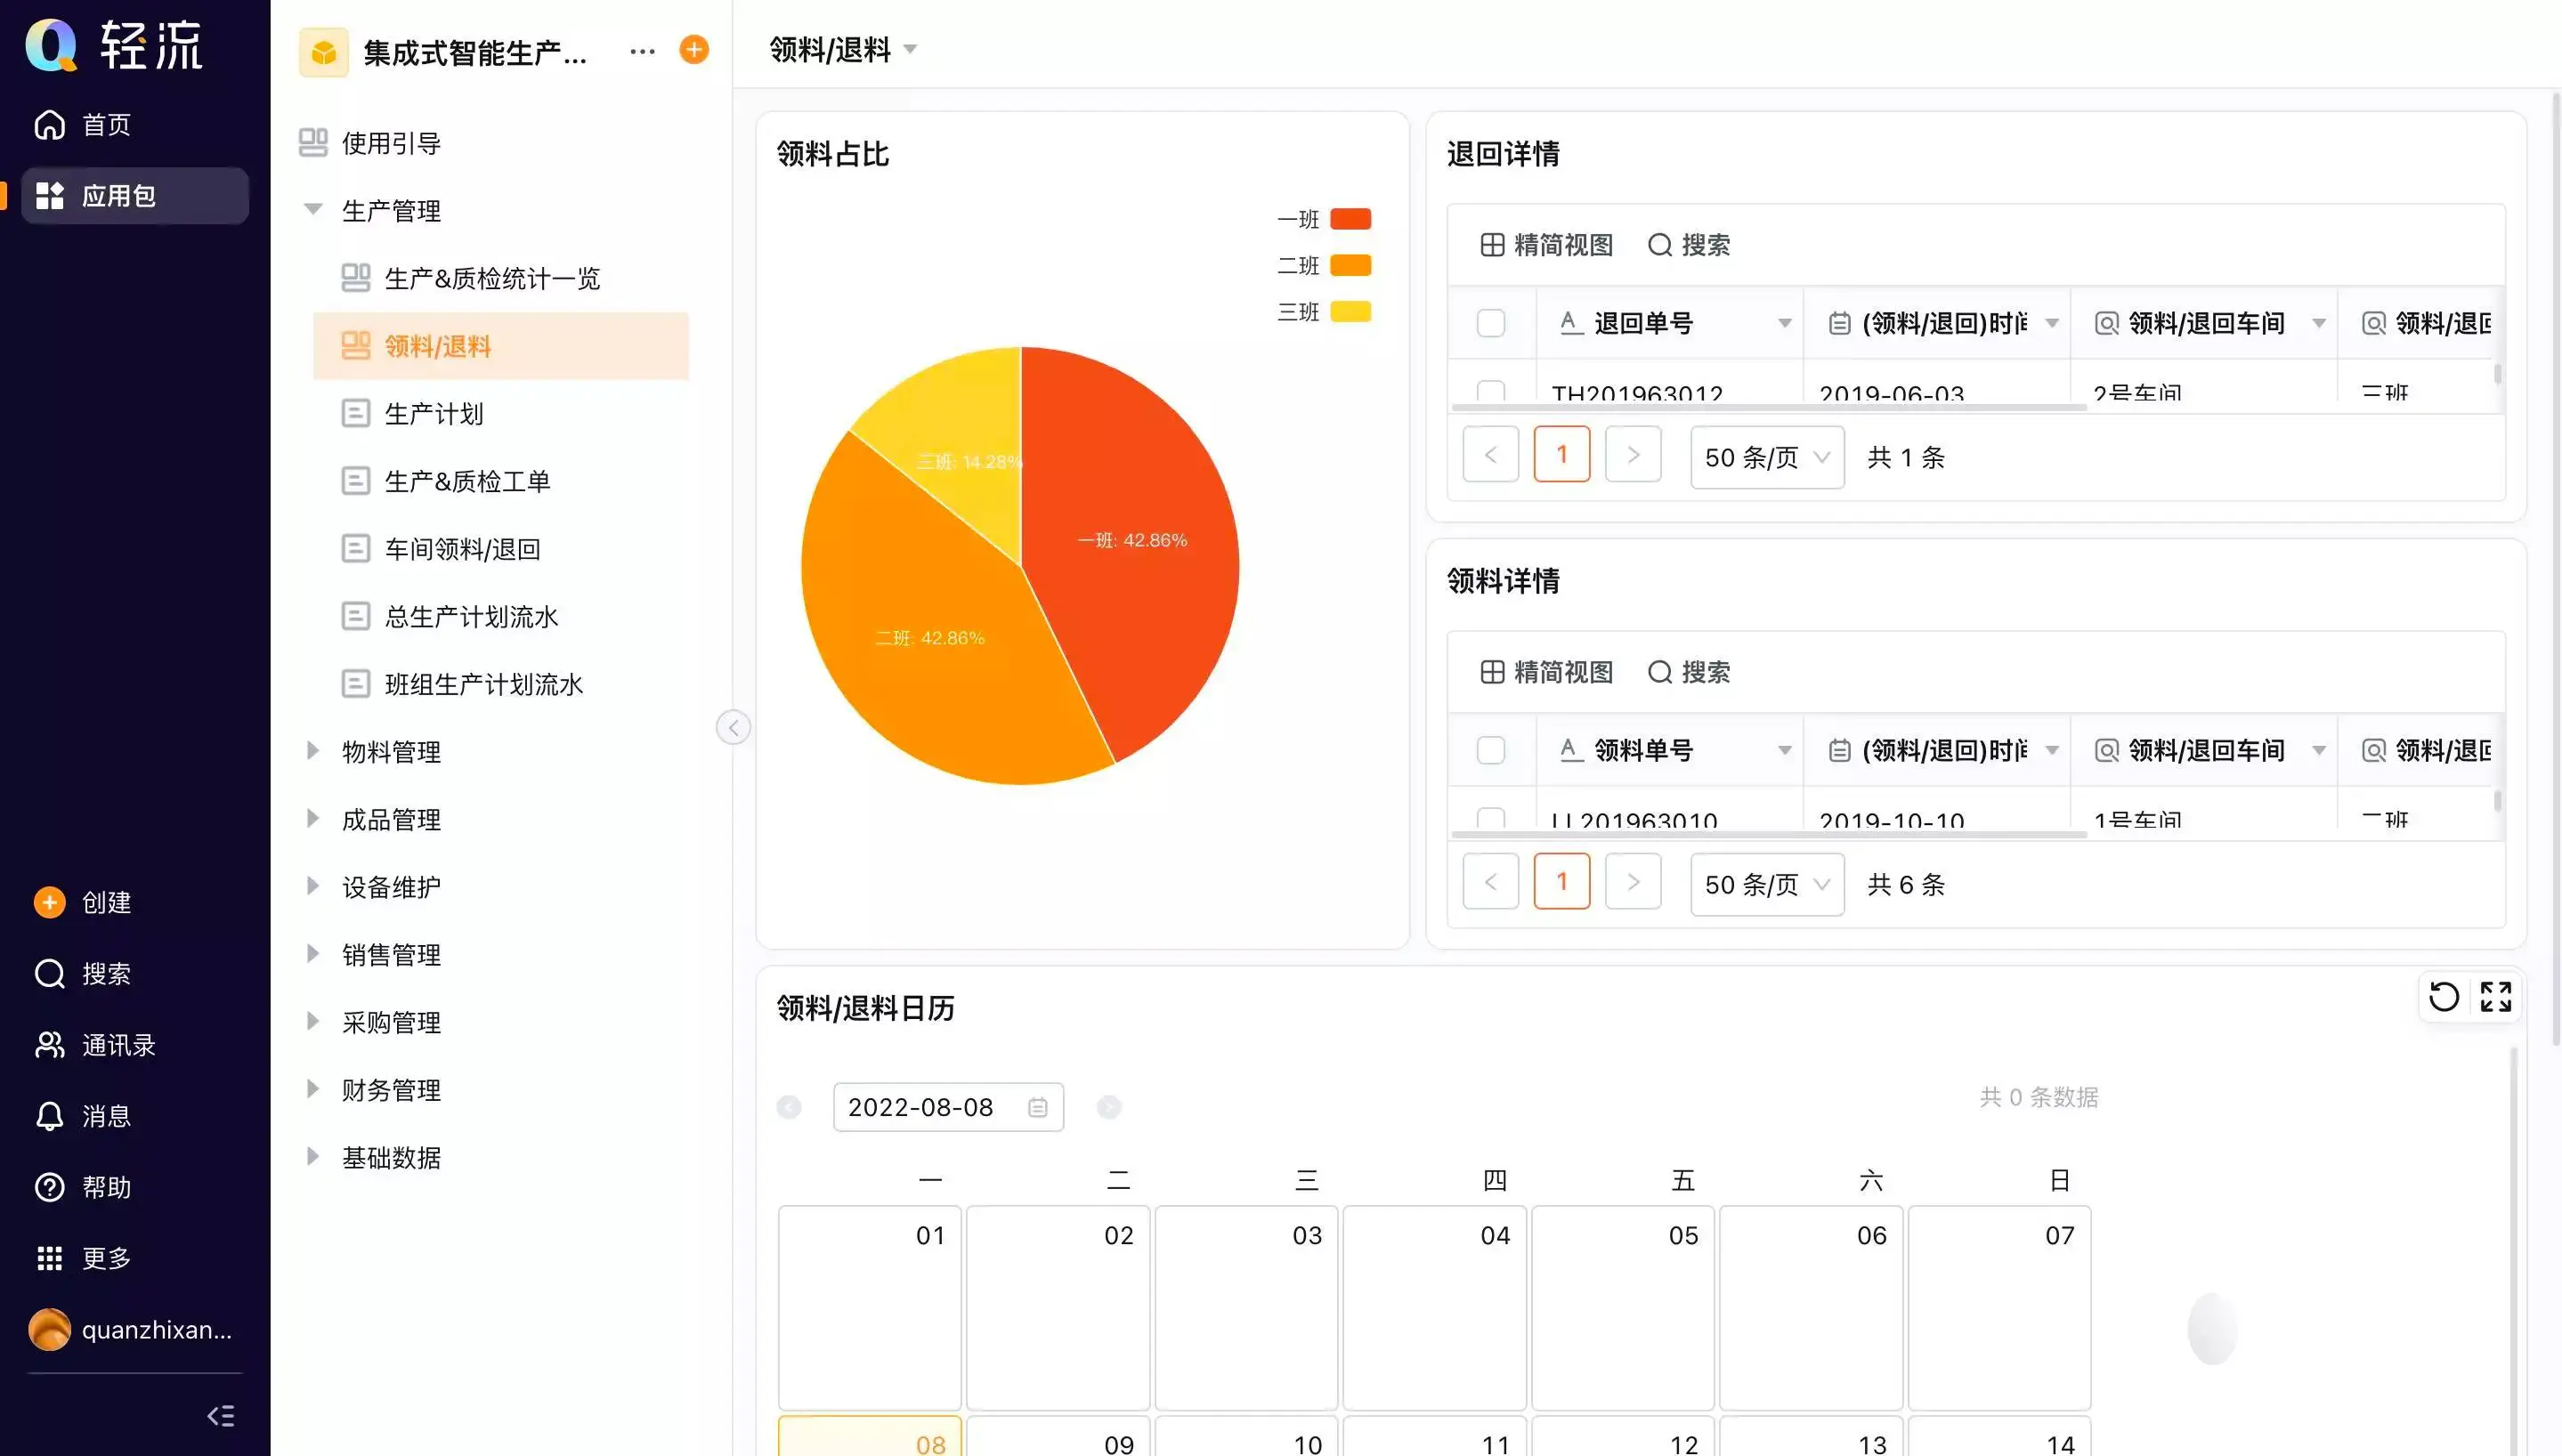The width and height of the screenshot is (2562, 1456).
Task: Collapse the app menu panel chevron
Action: click(733, 727)
